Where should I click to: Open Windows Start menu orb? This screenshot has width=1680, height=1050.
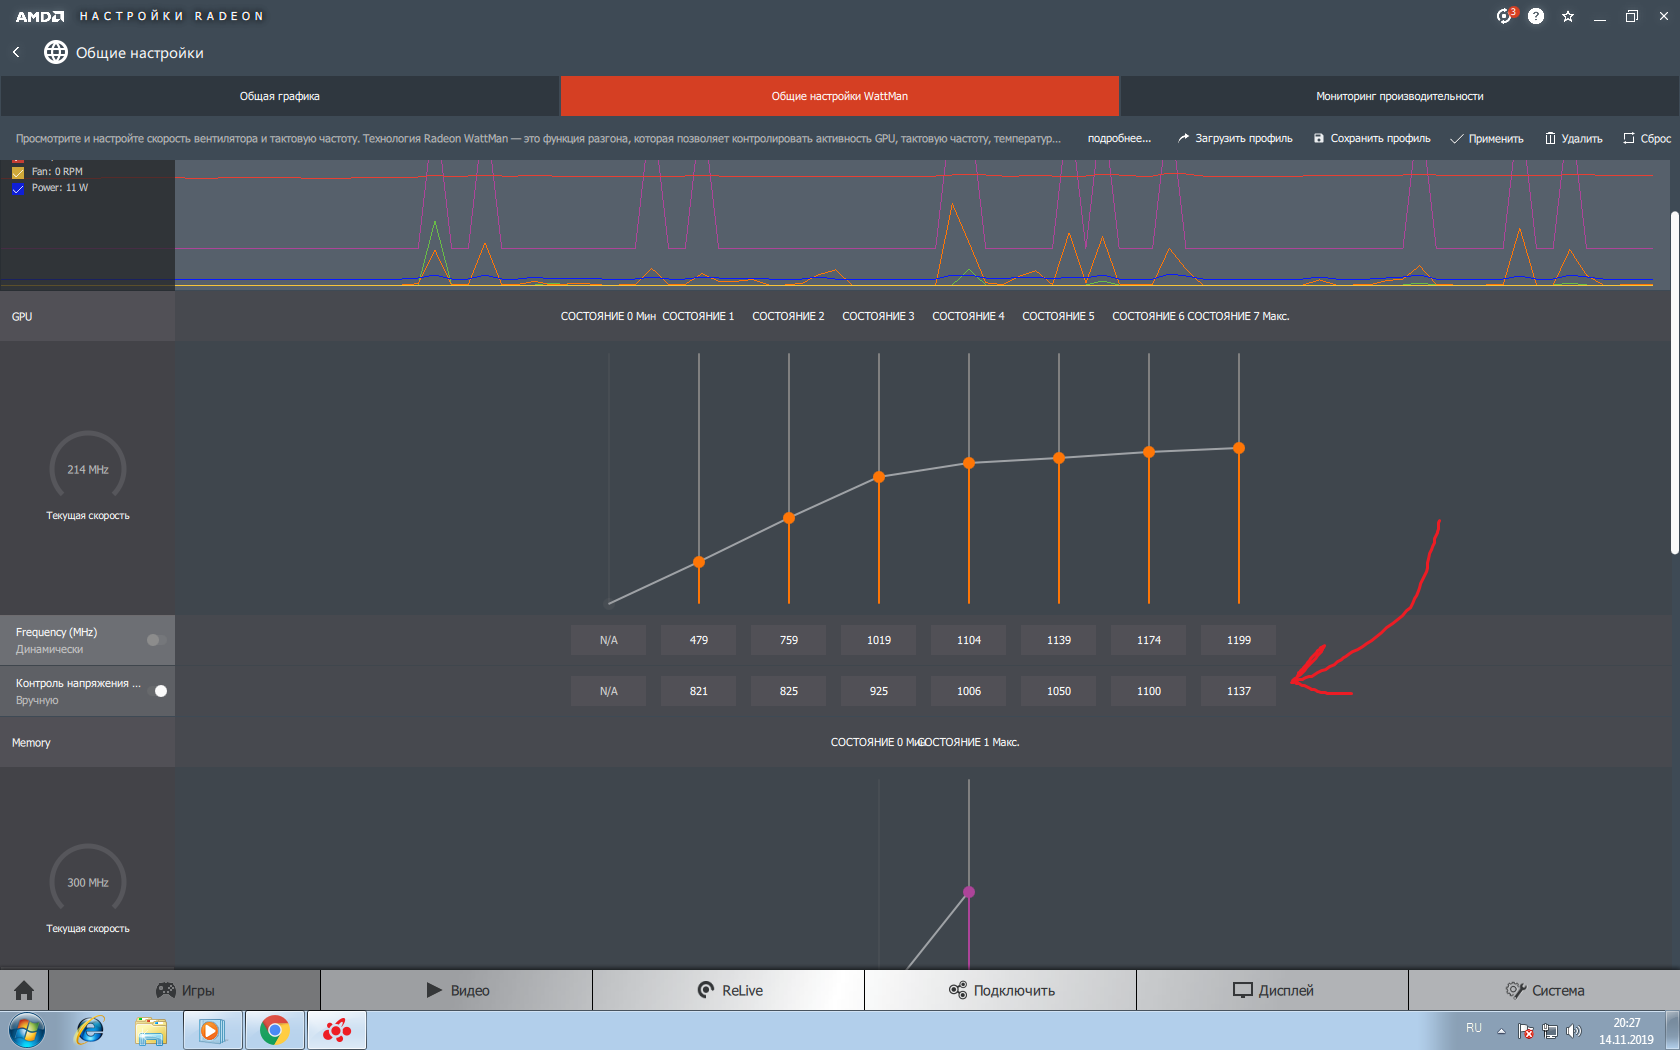click(x=27, y=1030)
